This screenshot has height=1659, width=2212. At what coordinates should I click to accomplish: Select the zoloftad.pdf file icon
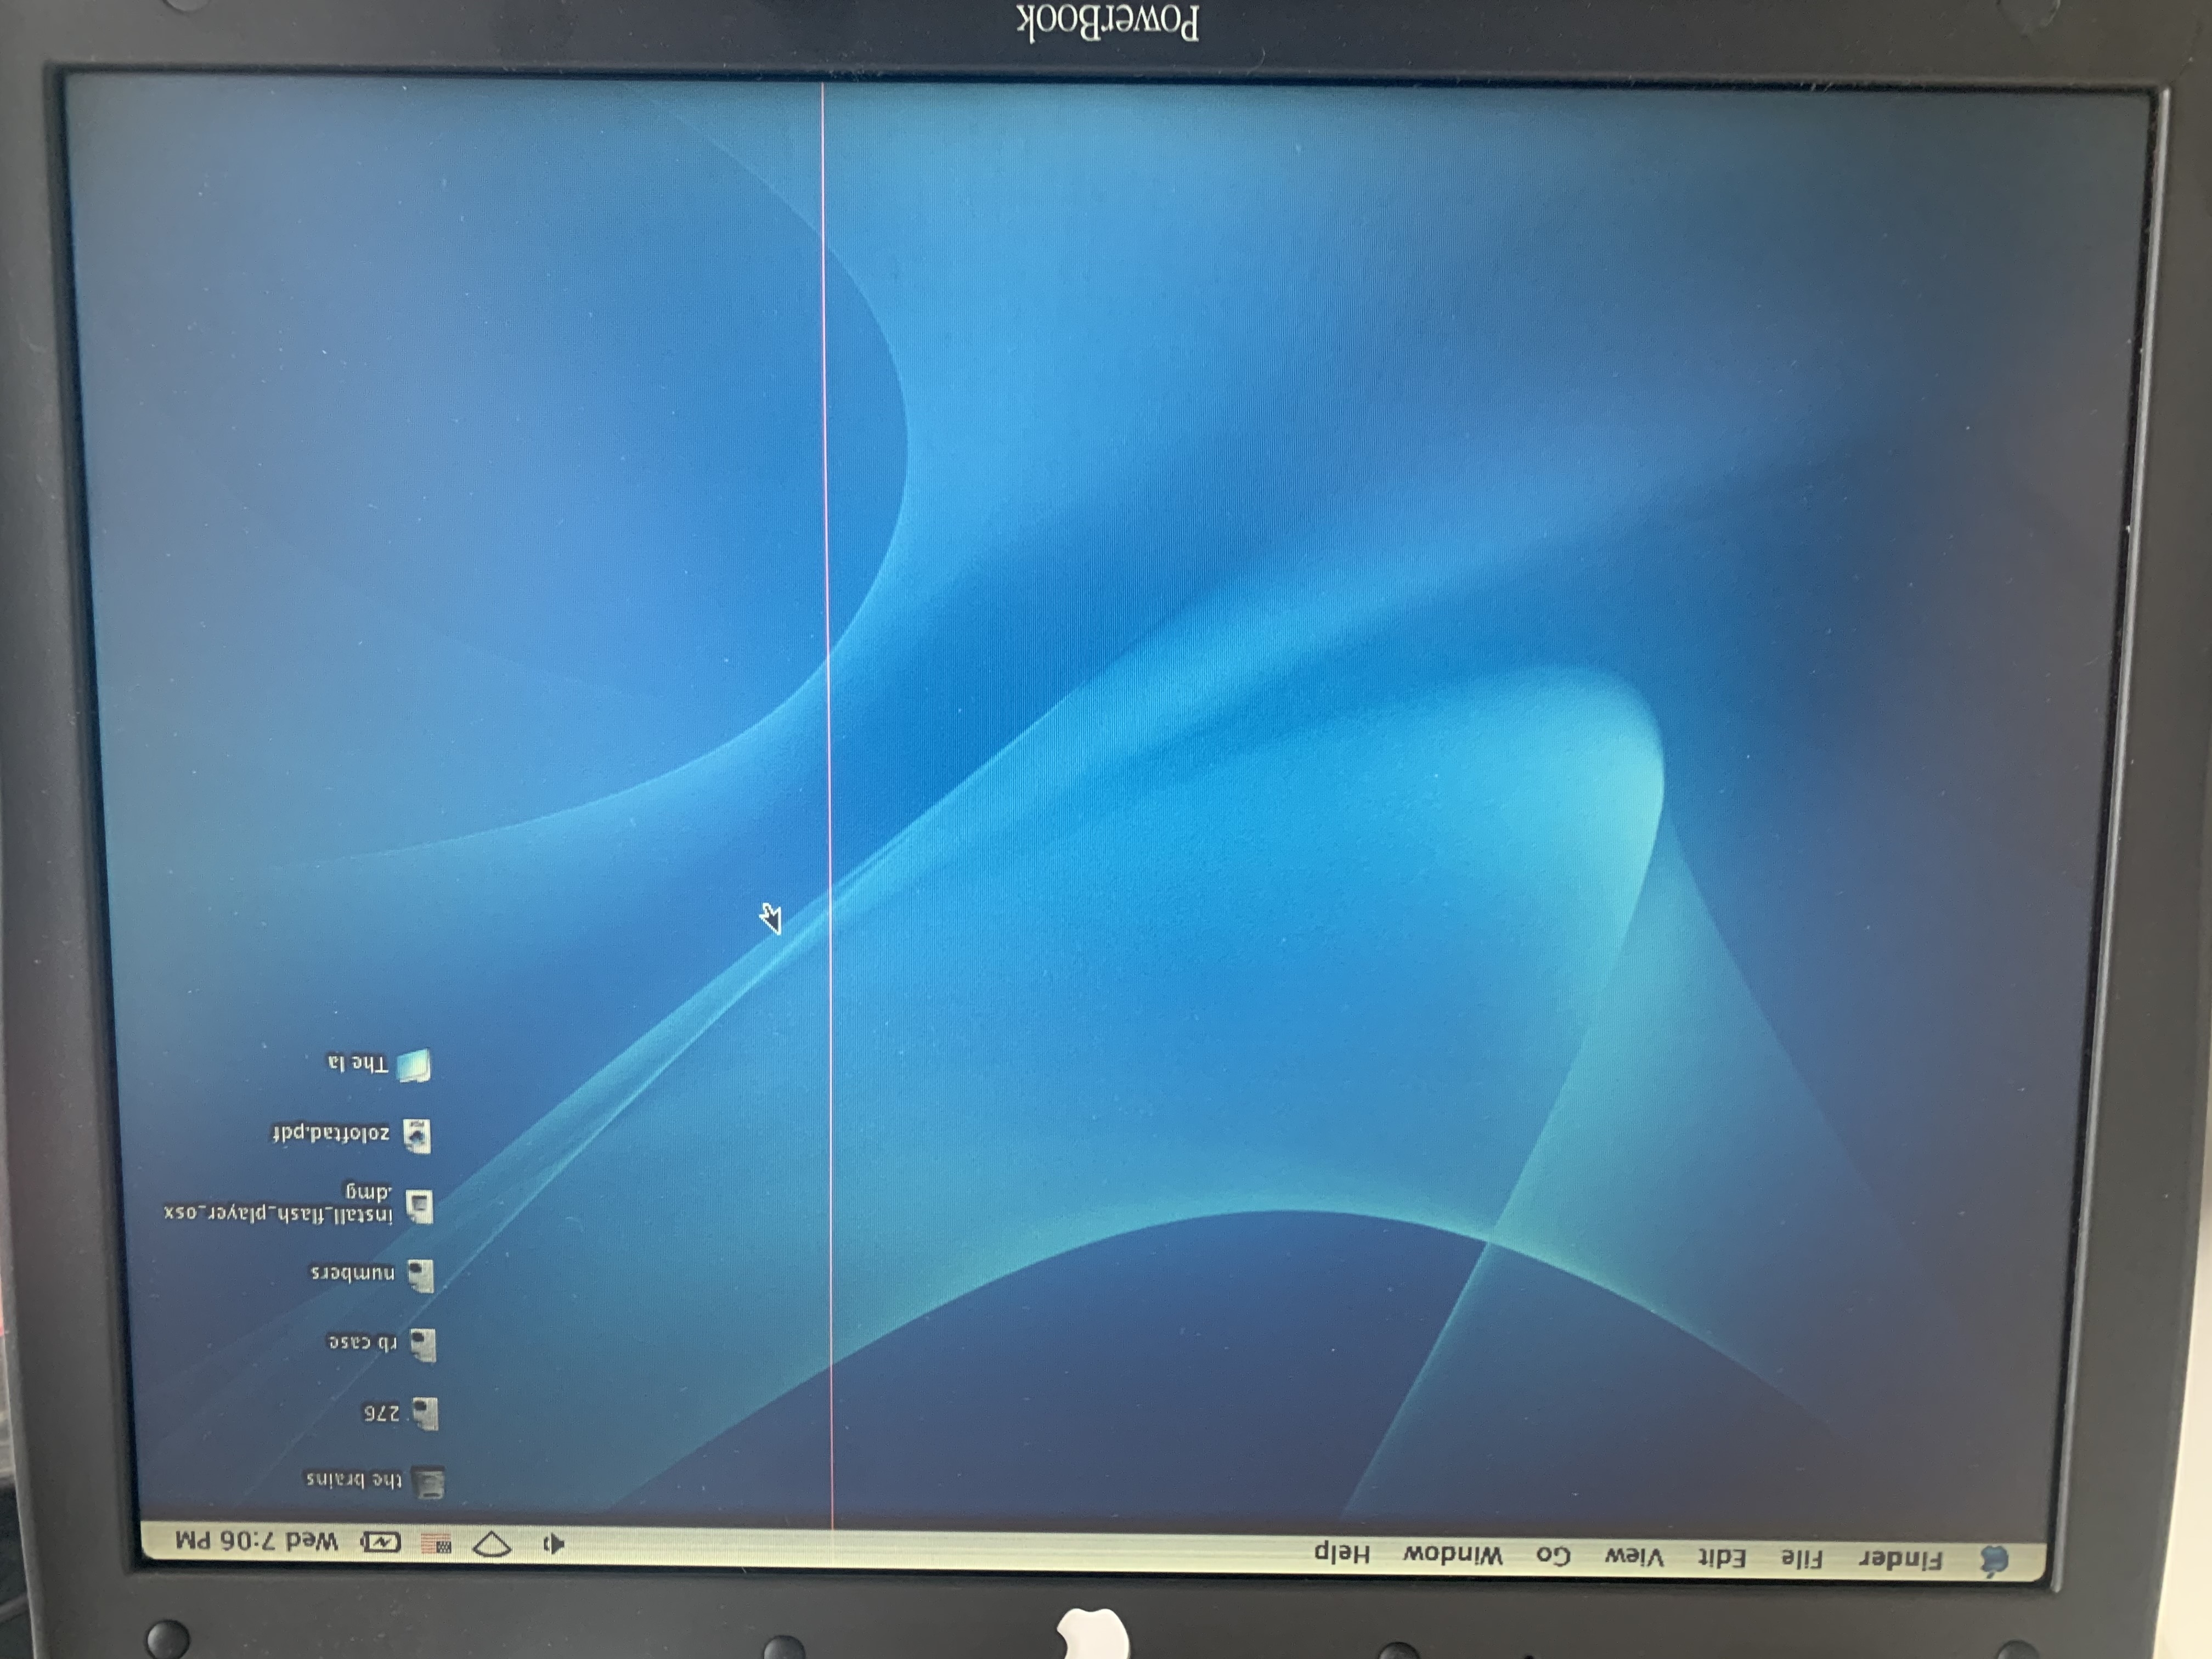pyautogui.click(x=417, y=1136)
